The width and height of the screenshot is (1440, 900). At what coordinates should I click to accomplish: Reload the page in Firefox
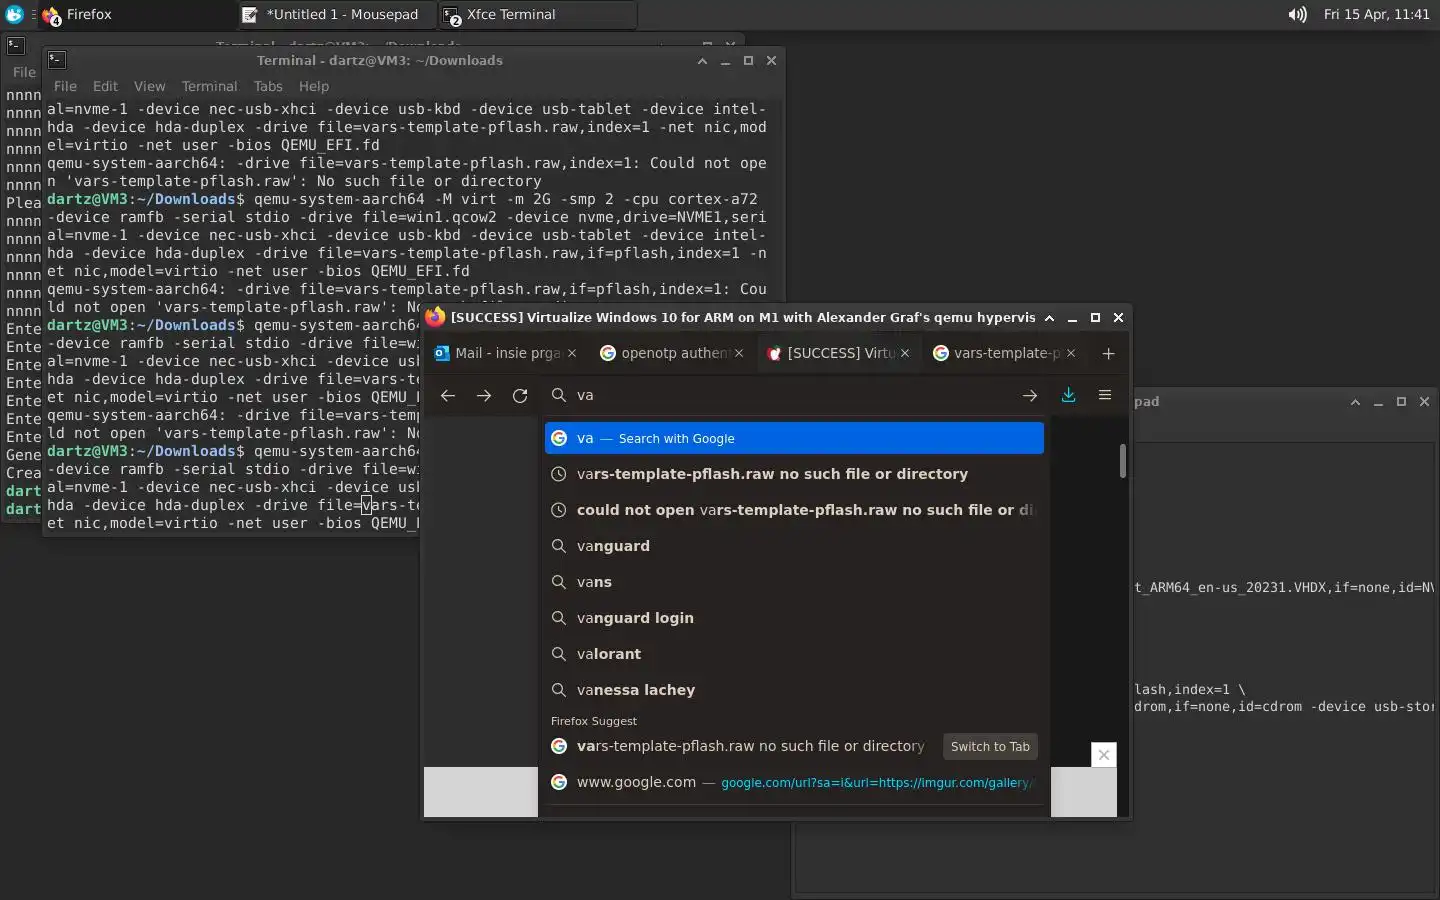[520, 395]
